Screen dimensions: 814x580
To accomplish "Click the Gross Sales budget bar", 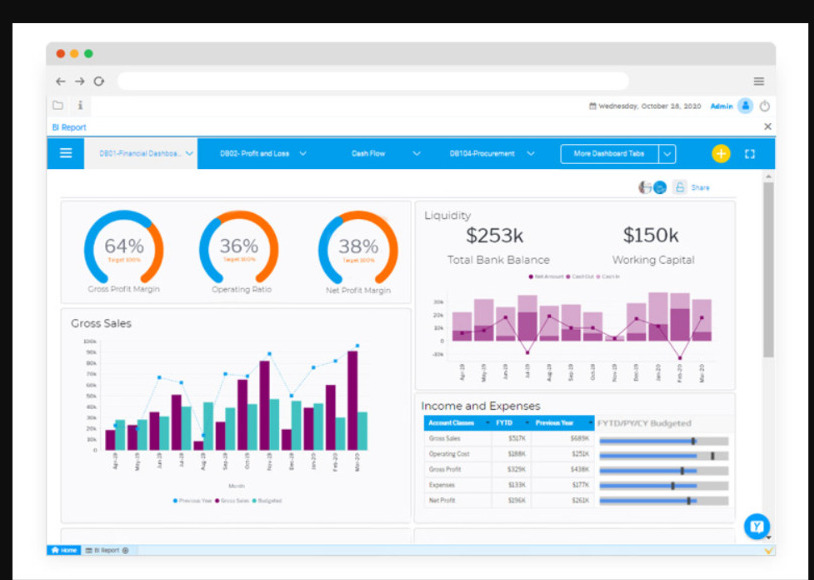I will click(663, 441).
